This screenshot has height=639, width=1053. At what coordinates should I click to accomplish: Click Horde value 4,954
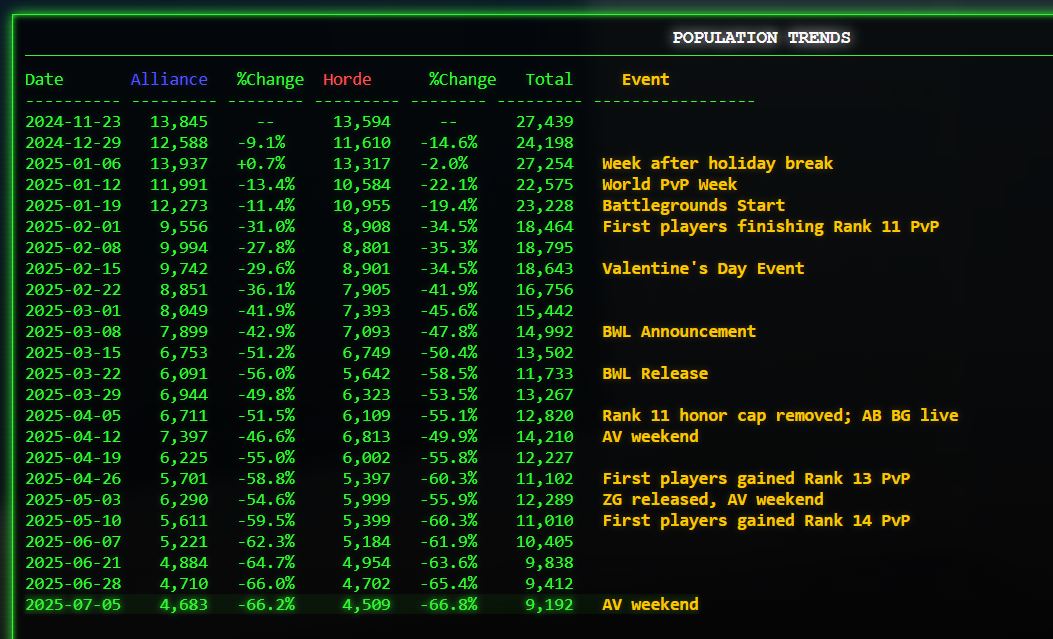point(367,562)
